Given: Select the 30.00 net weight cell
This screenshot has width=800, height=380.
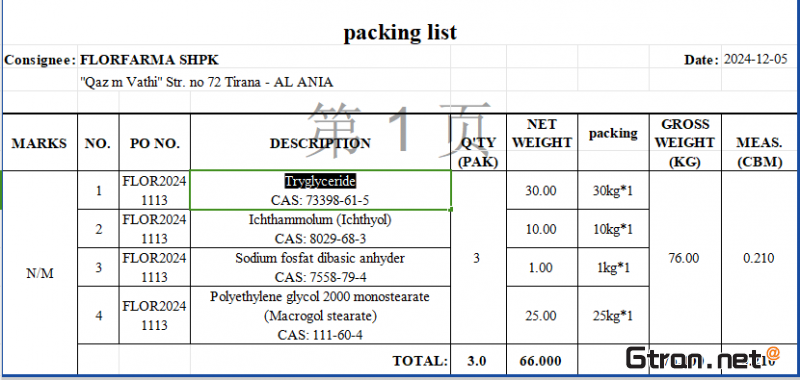Looking at the screenshot, I should pos(542,190).
